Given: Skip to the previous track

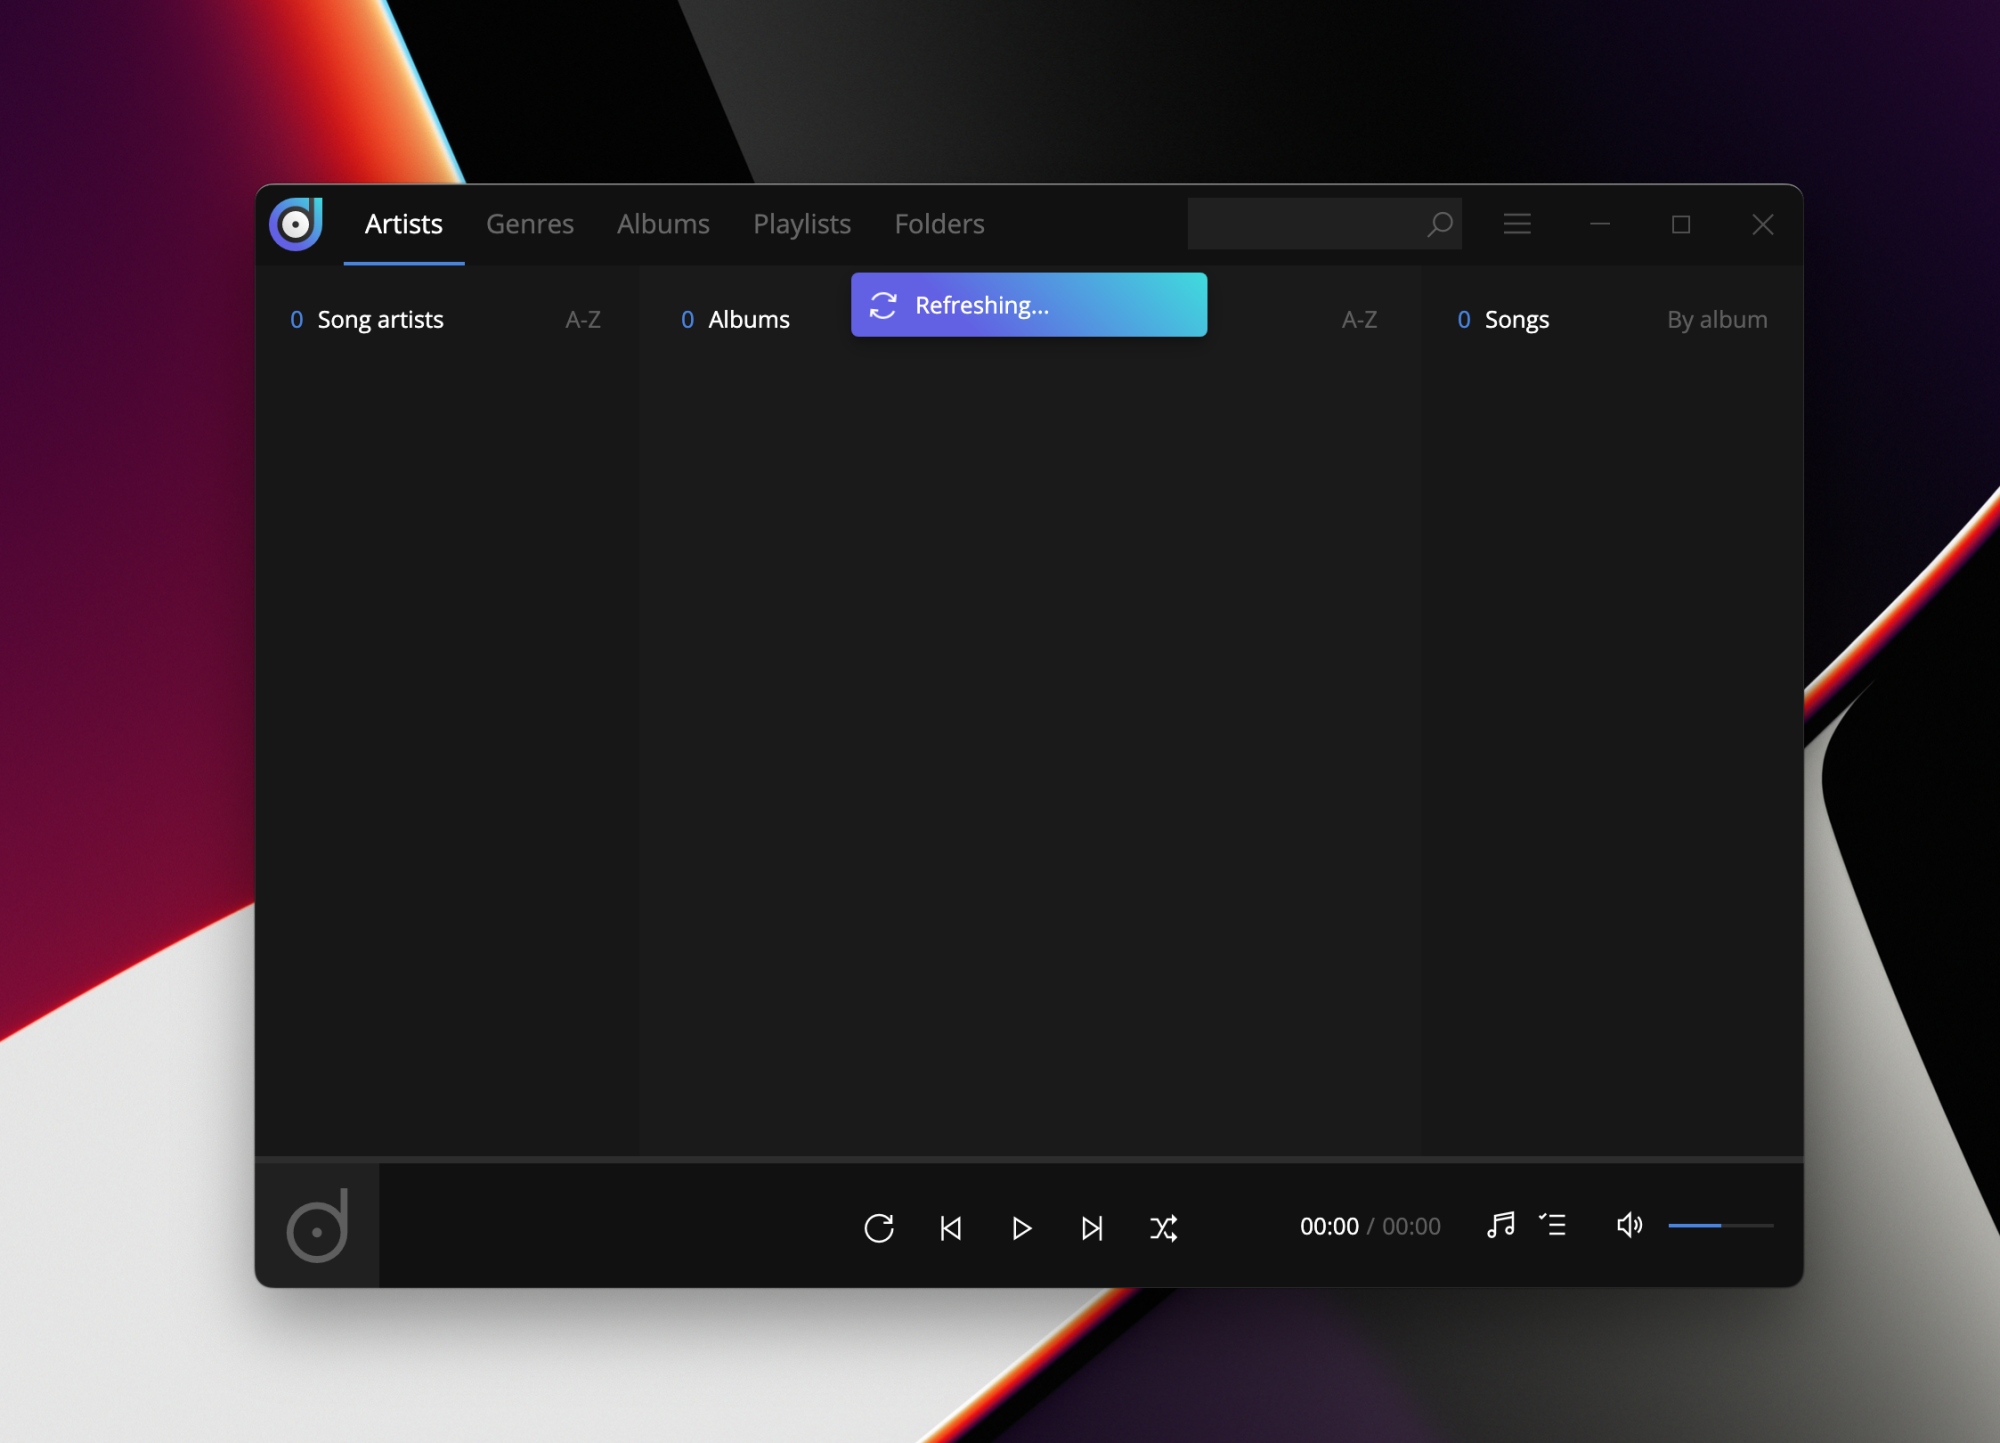Looking at the screenshot, I should click(951, 1227).
